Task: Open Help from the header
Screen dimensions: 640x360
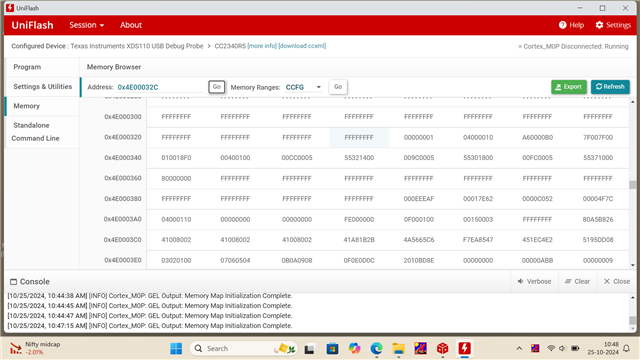Action: point(571,25)
